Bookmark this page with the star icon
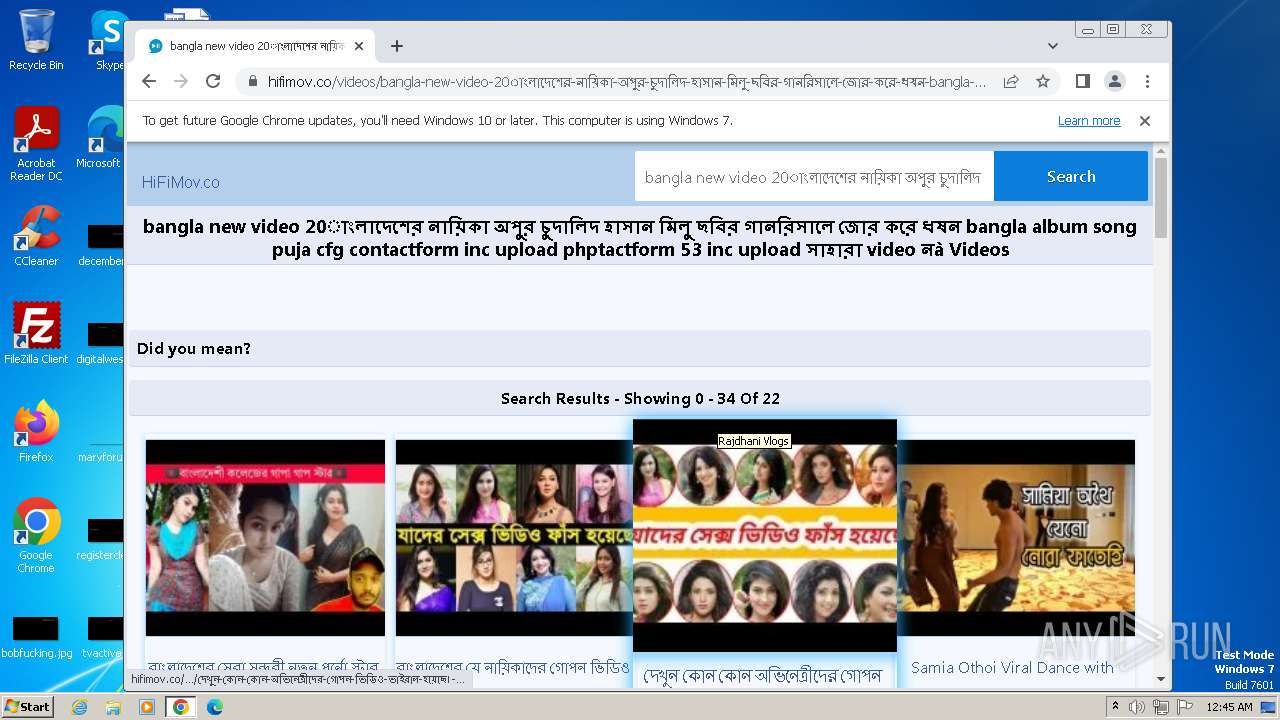Screen dimensions: 1280x720 point(1043,81)
